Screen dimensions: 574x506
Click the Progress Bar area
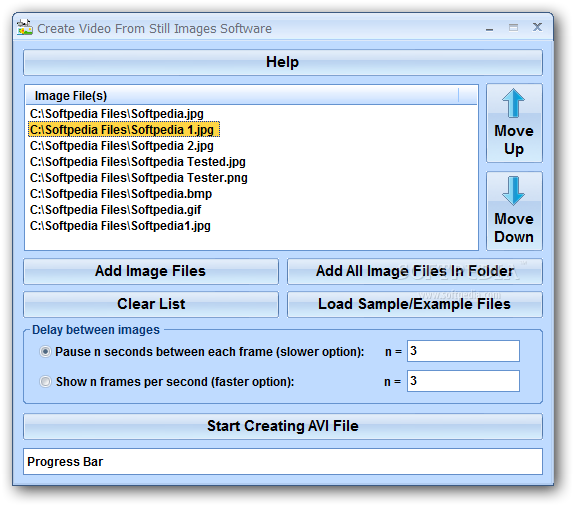pos(283,462)
